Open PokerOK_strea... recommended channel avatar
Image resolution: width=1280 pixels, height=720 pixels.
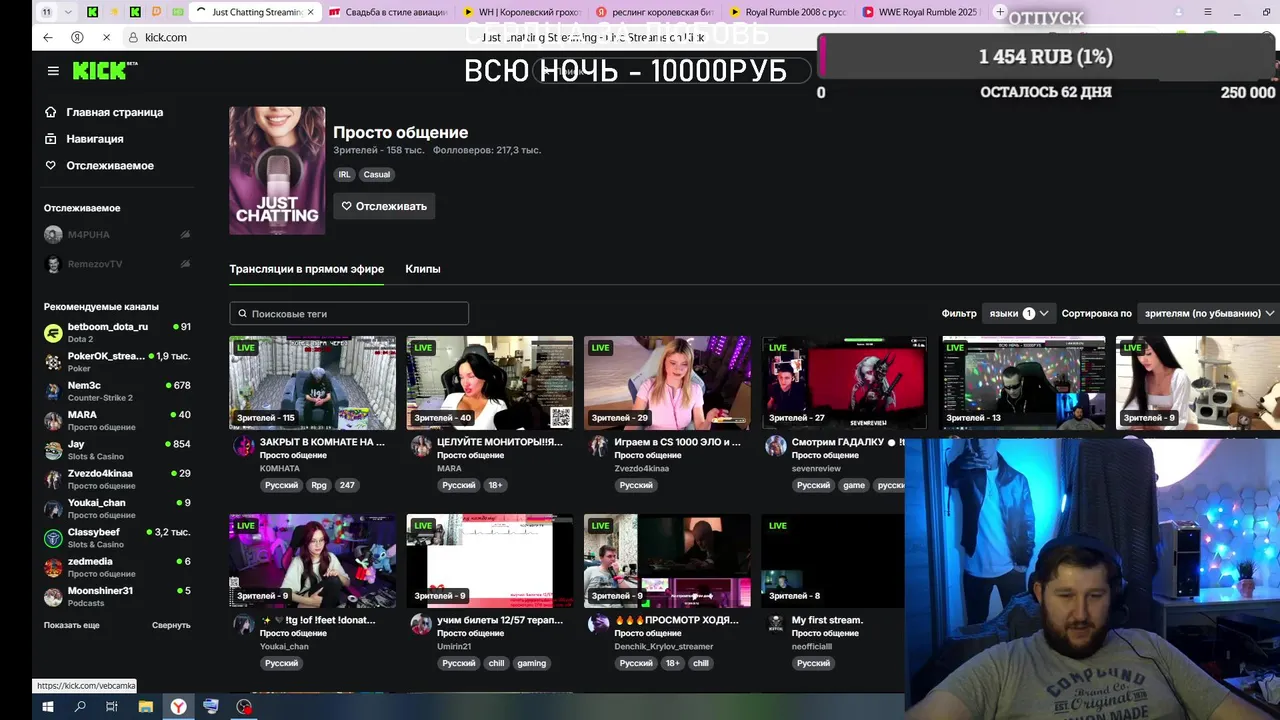53,362
